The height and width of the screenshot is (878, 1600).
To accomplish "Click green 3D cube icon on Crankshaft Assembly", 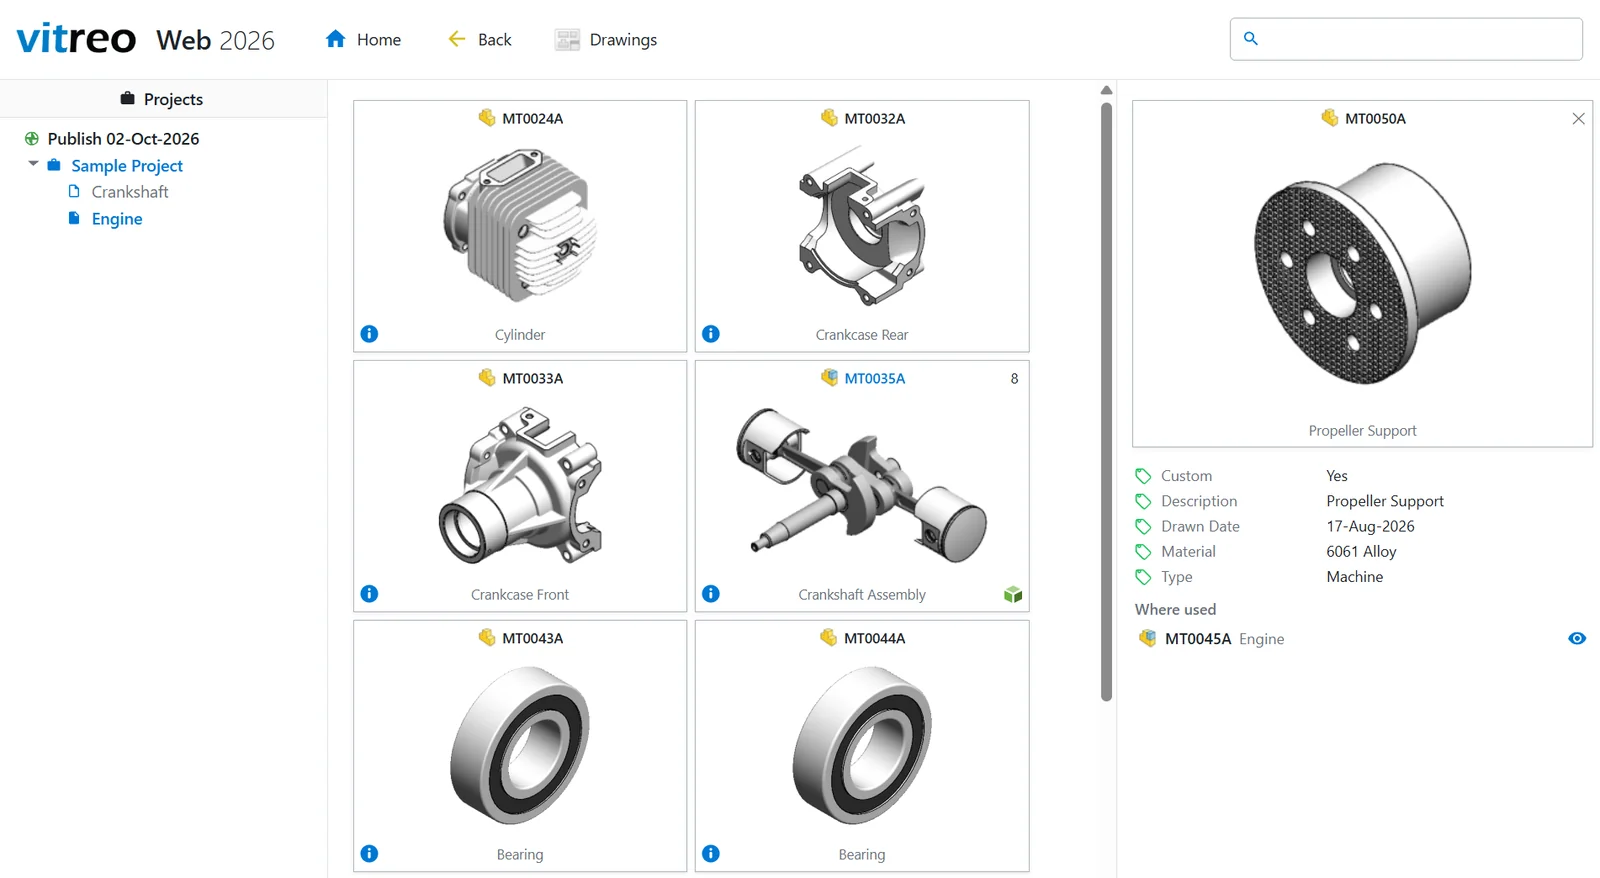I will pyautogui.click(x=1013, y=594).
